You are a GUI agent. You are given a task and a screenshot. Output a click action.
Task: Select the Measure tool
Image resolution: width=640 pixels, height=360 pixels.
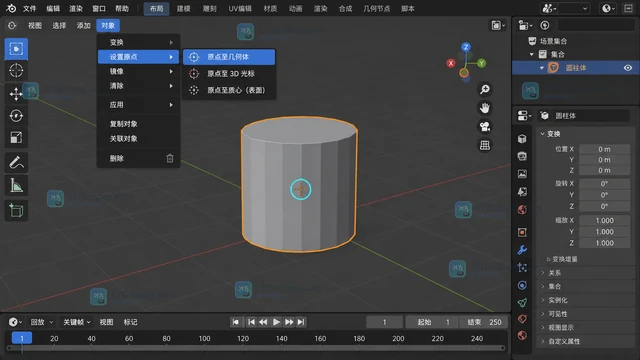point(16,185)
